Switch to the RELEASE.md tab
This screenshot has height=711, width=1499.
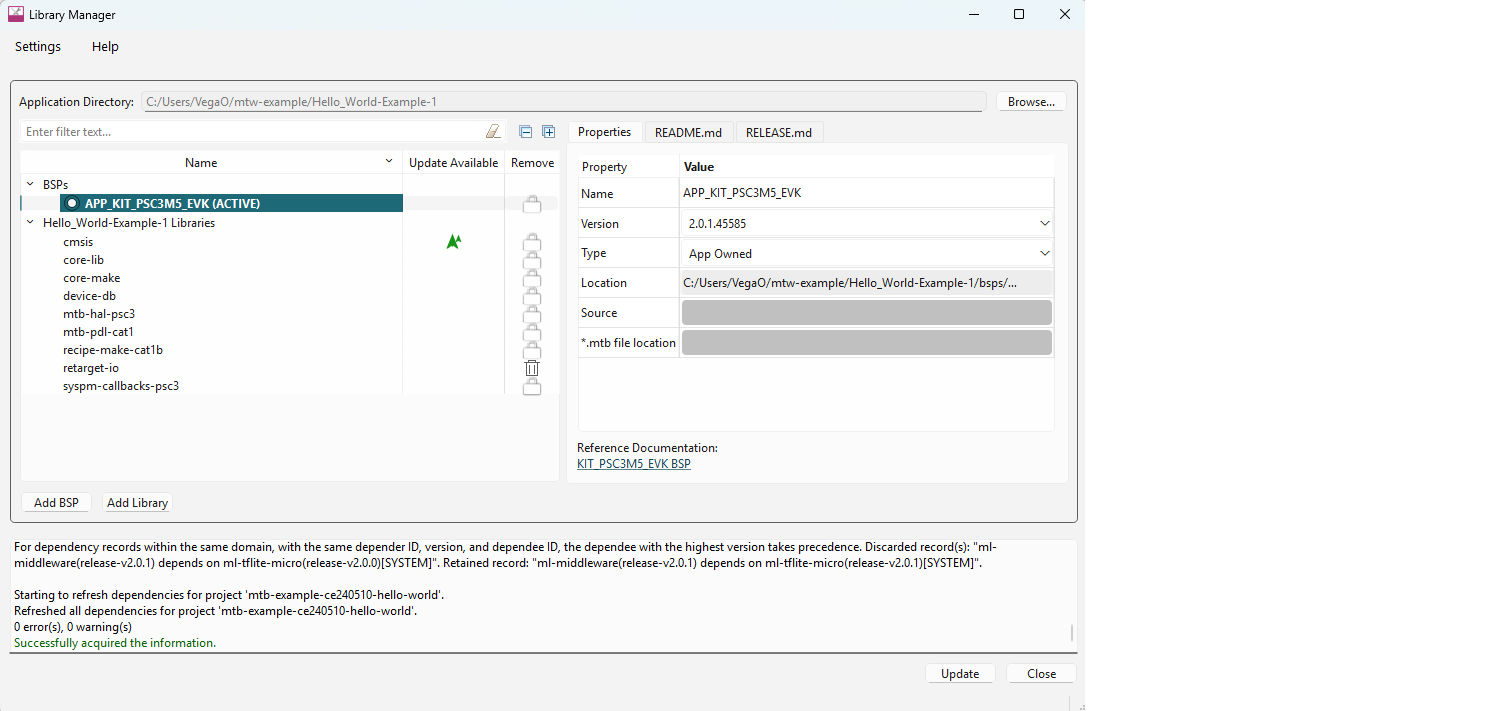click(x=779, y=132)
